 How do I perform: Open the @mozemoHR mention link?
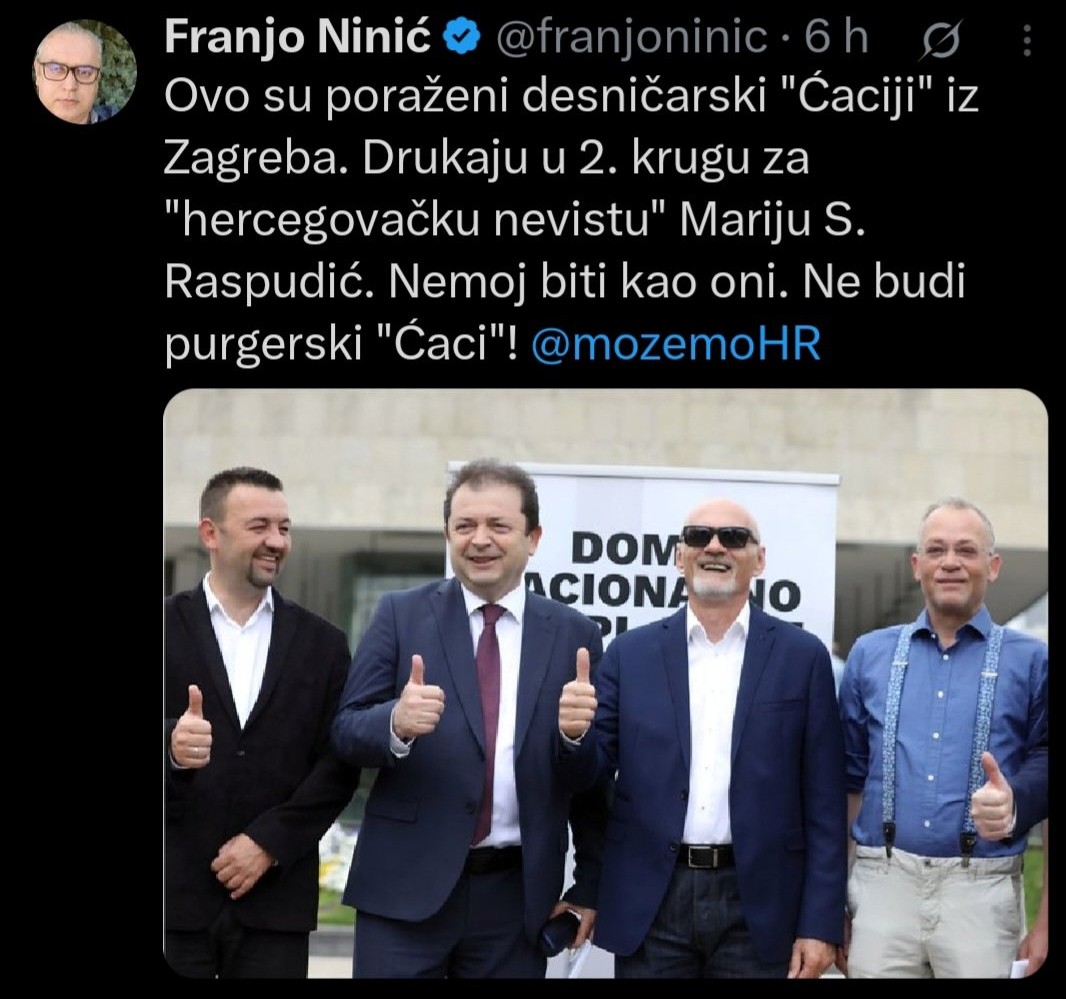point(674,343)
